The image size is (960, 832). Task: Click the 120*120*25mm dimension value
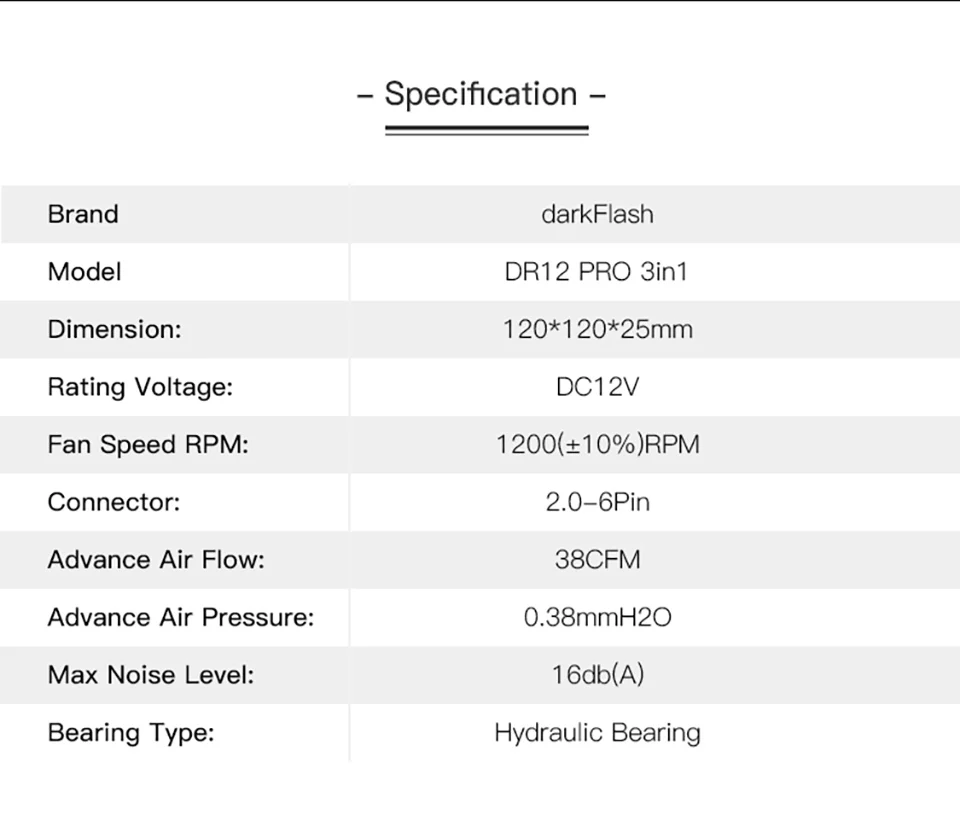pyautogui.click(x=597, y=329)
